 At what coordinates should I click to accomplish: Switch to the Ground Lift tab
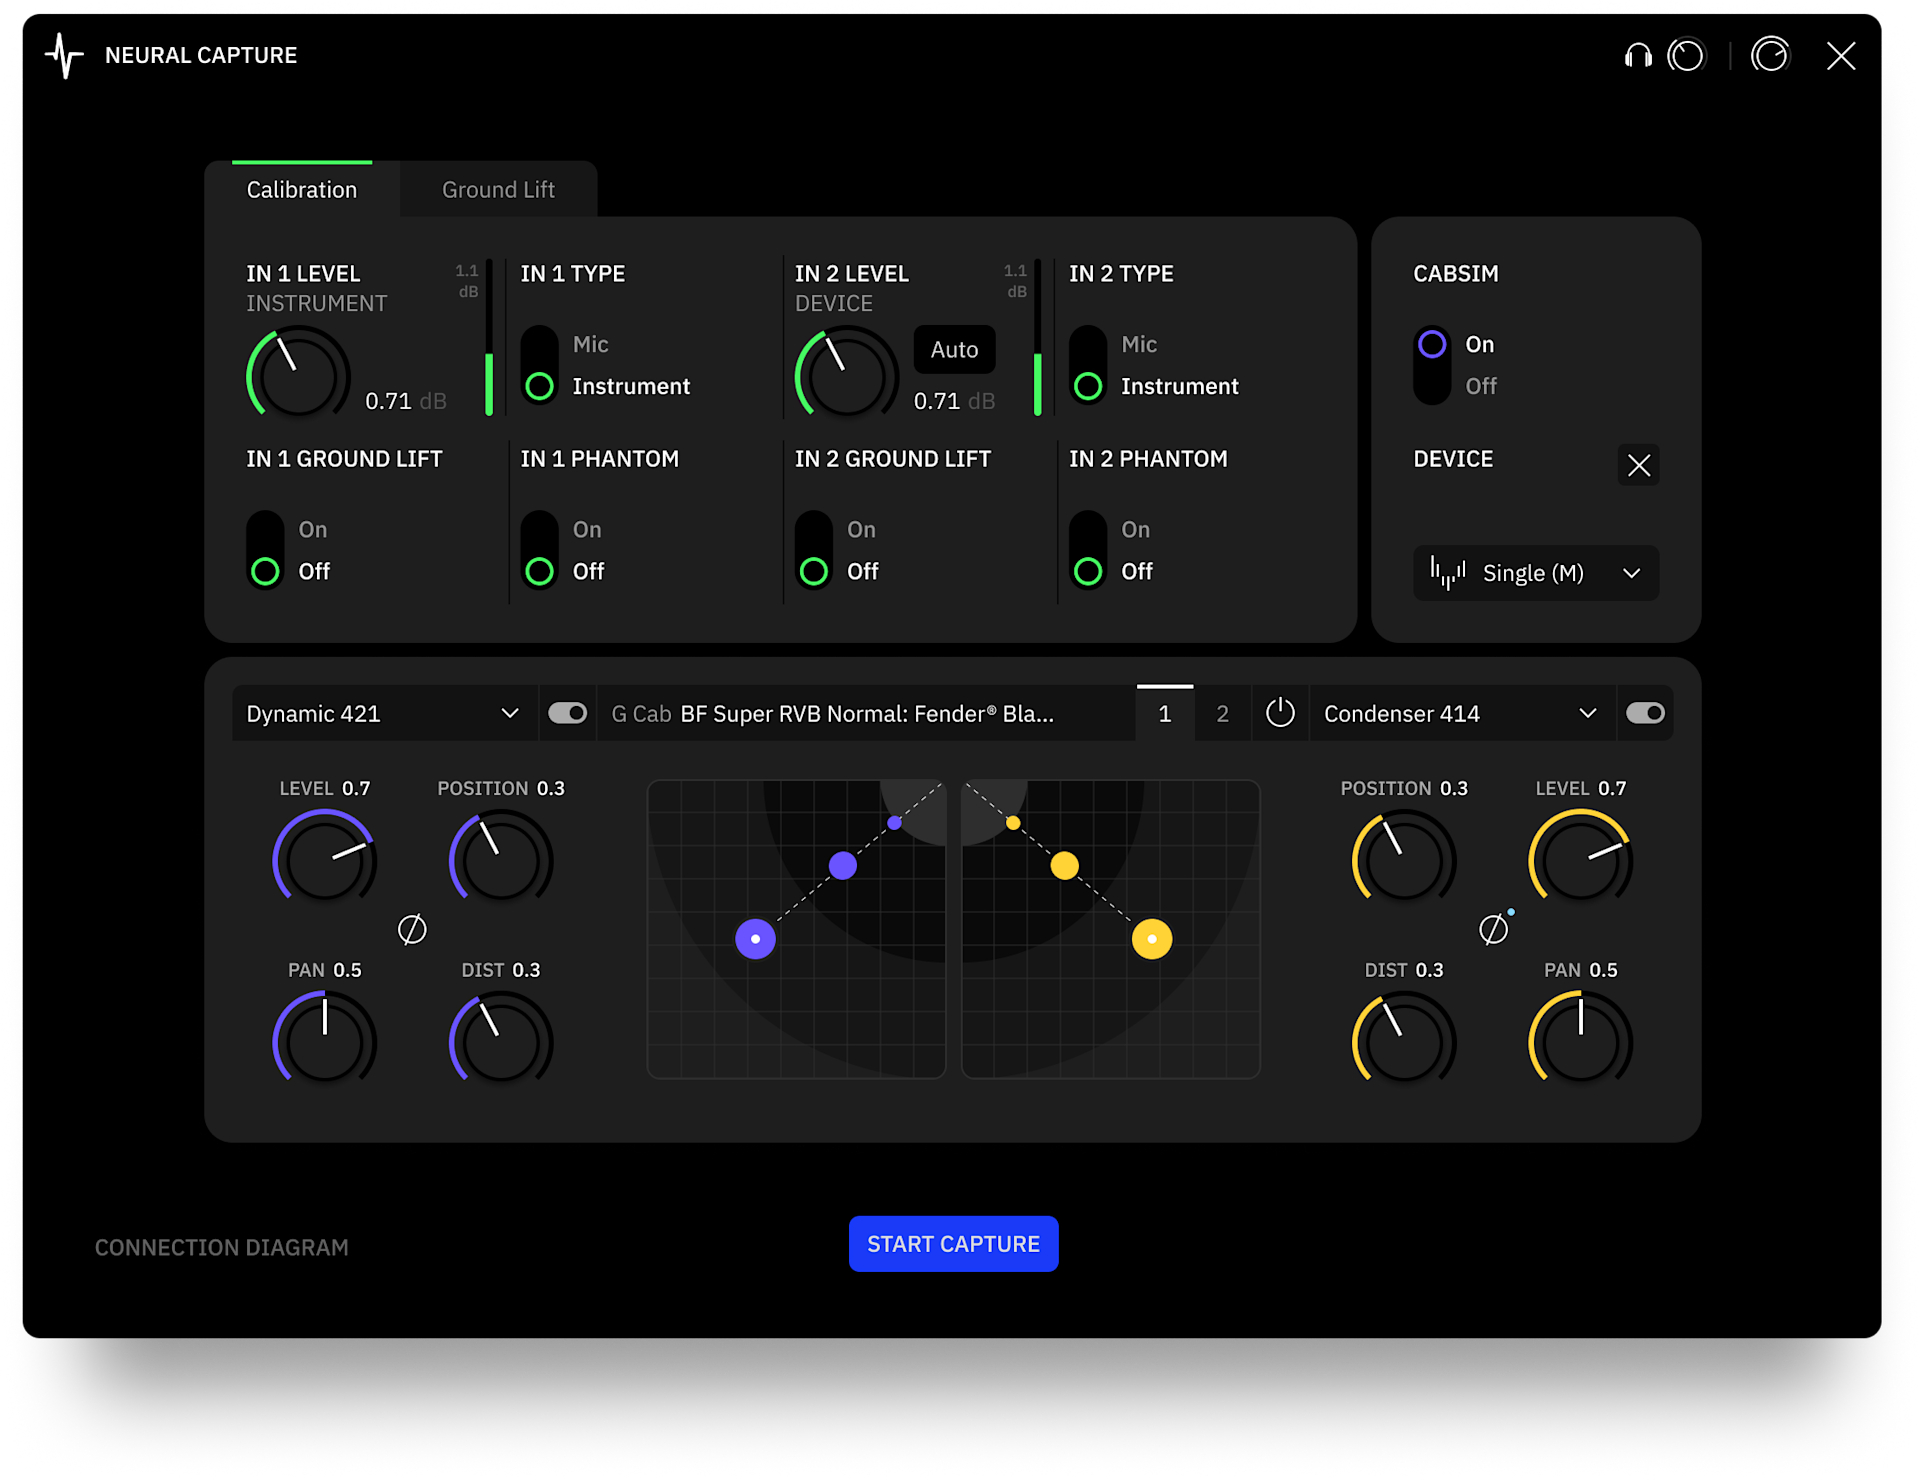[498, 189]
